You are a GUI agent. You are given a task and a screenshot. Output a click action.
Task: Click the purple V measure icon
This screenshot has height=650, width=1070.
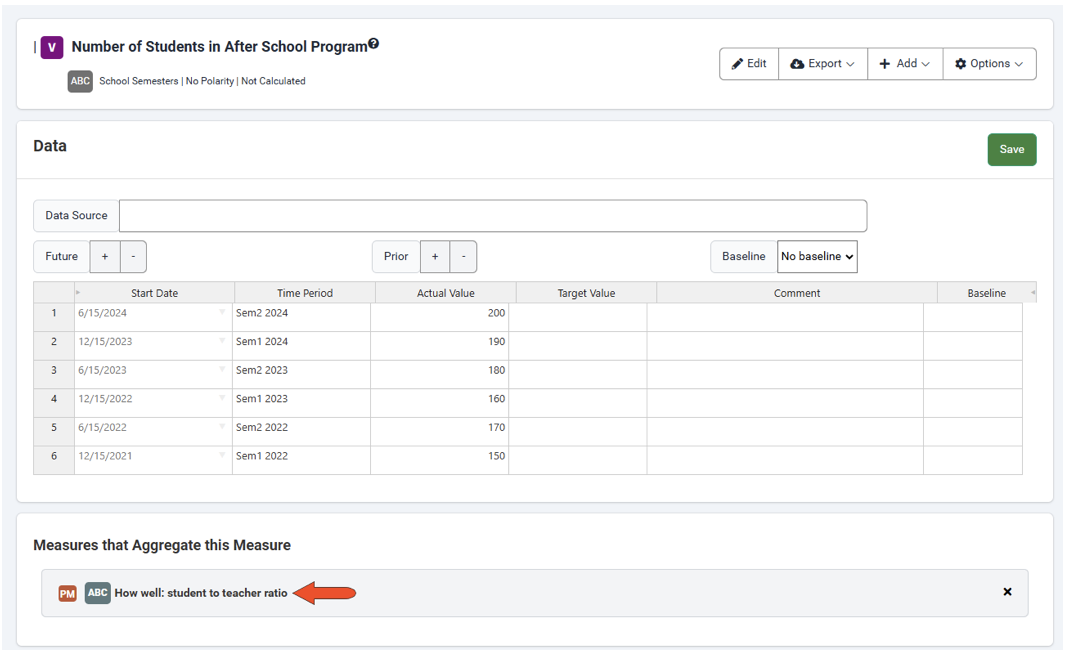[x=52, y=47]
